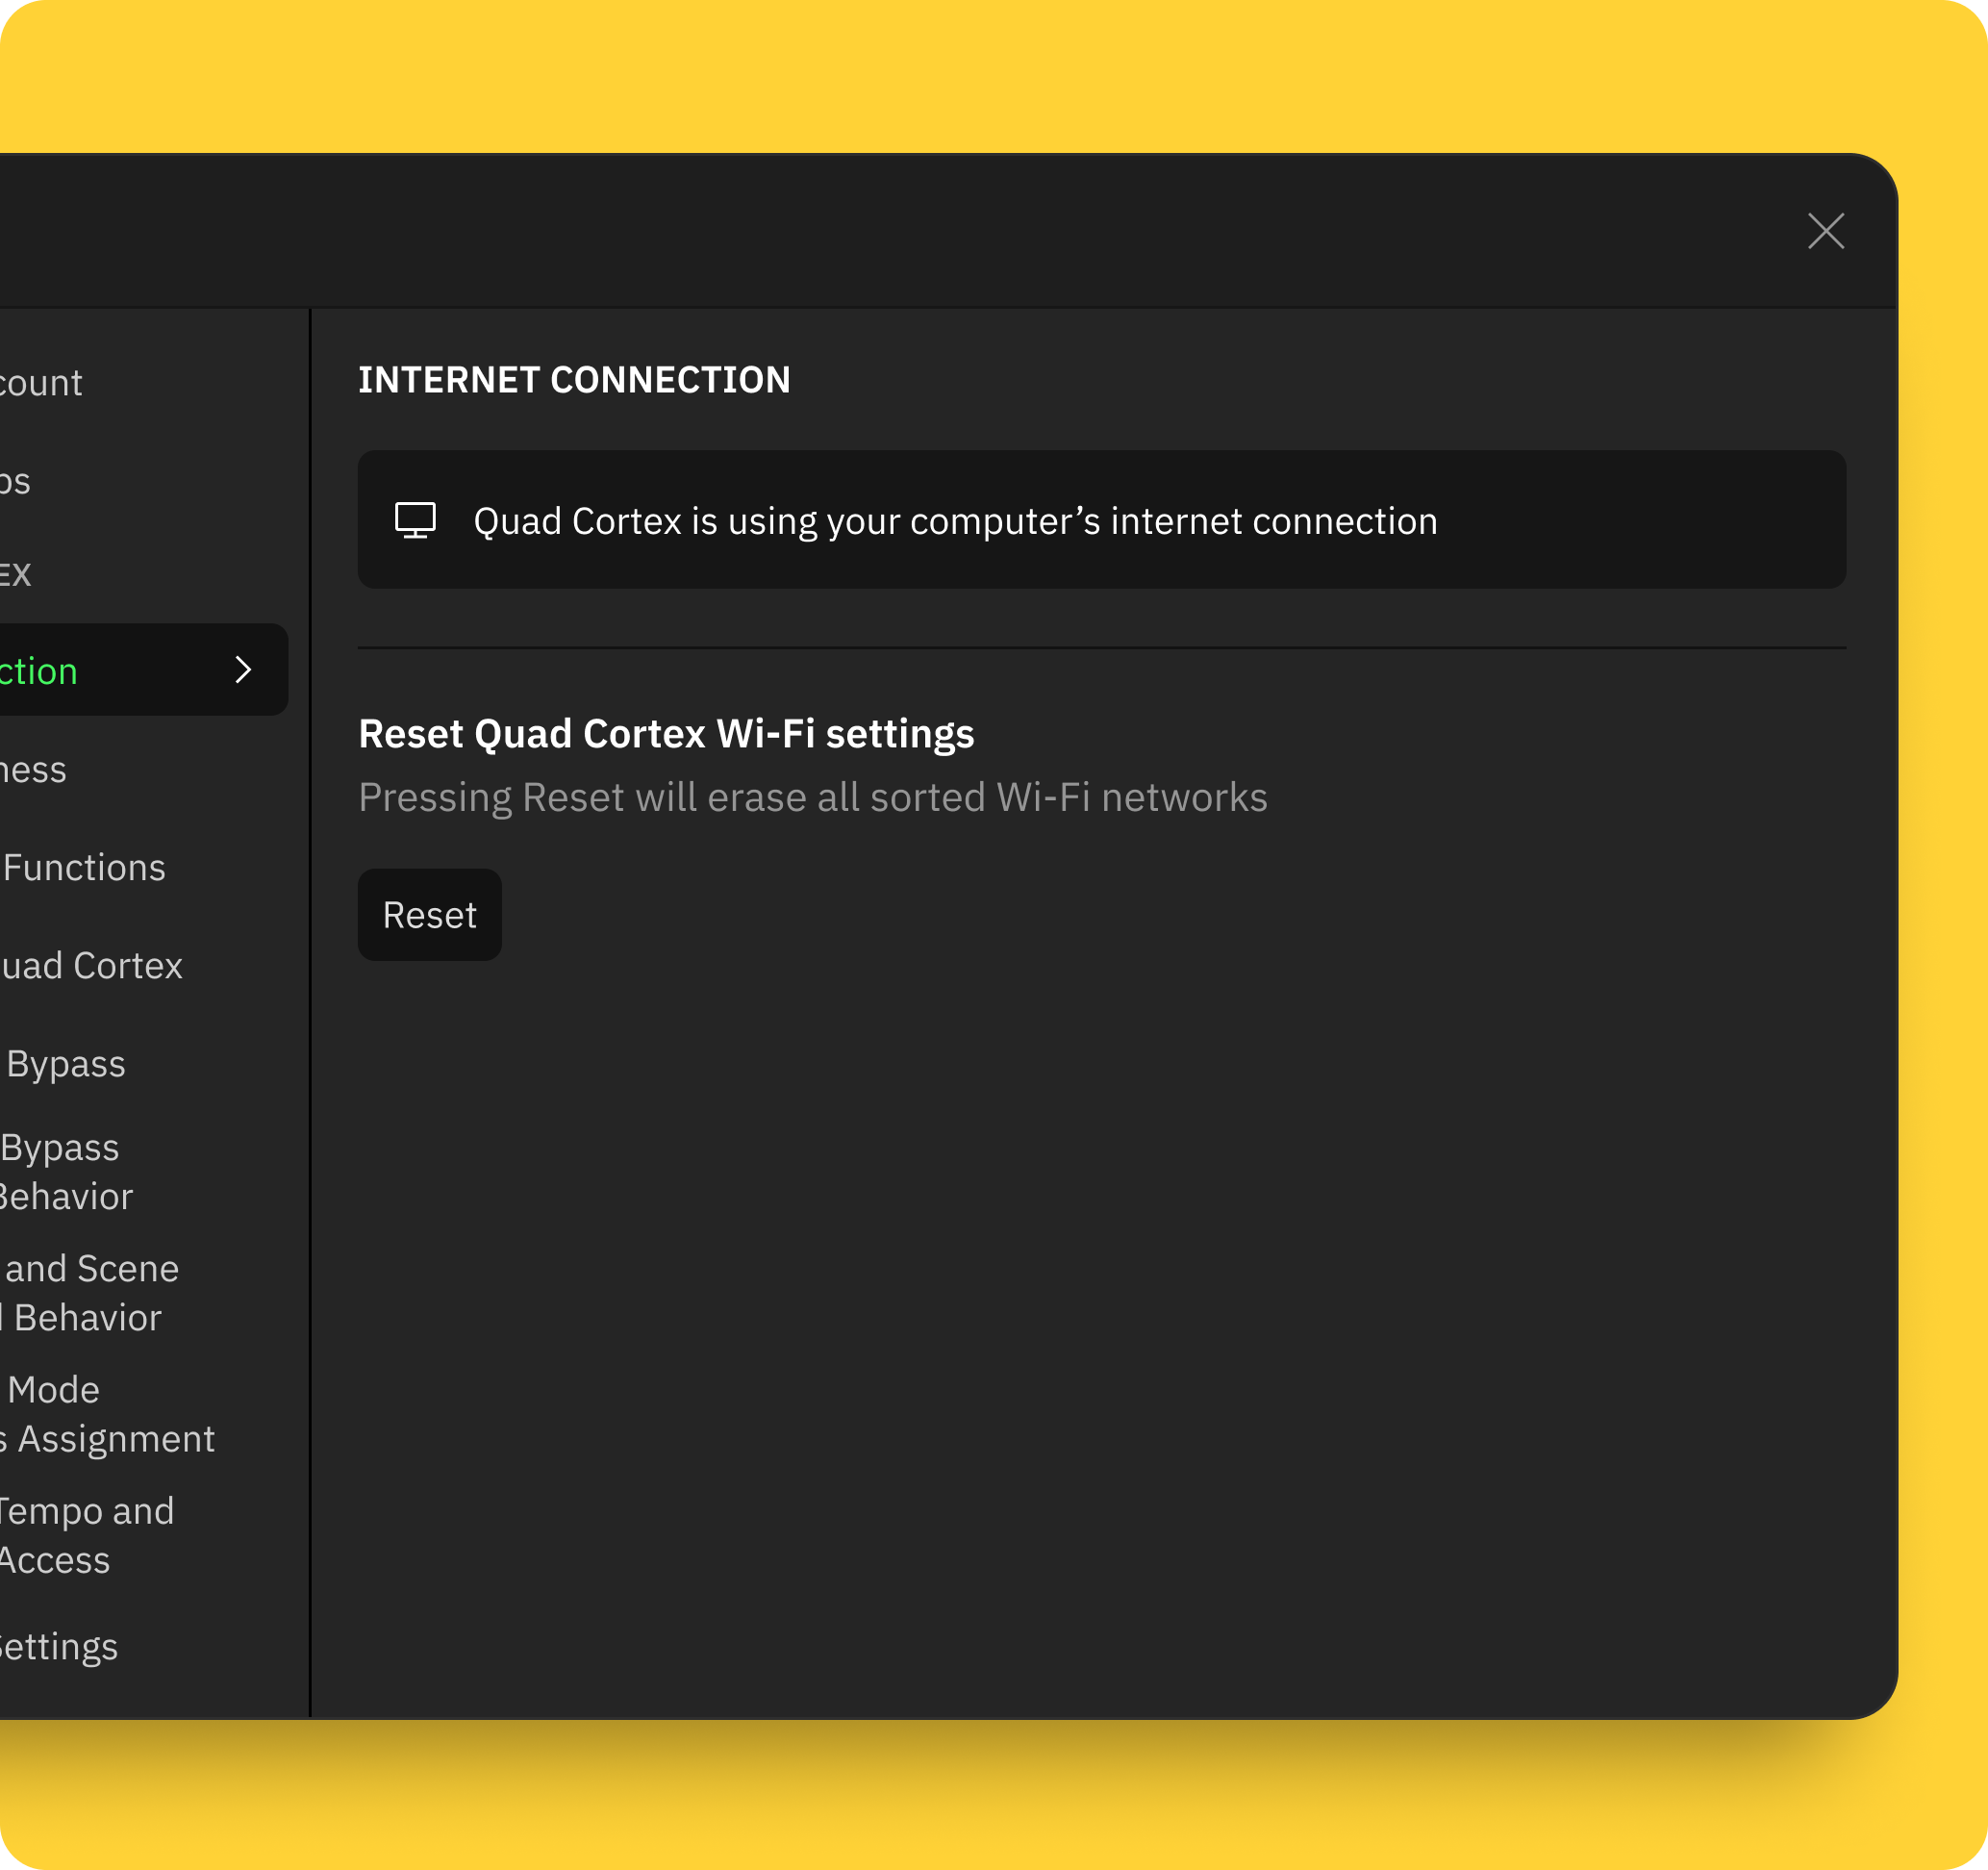The height and width of the screenshot is (1870, 1988).
Task: Open the Functions sidebar item
Action: click(x=84, y=868)
